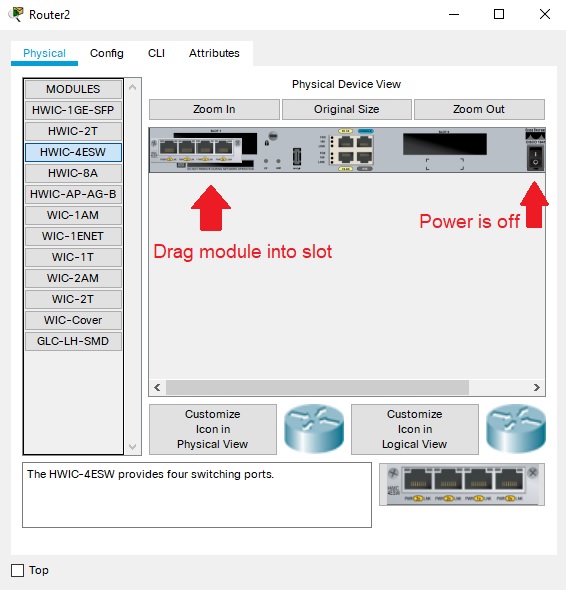Click the device view left scroll arrow

click(157, 388)
